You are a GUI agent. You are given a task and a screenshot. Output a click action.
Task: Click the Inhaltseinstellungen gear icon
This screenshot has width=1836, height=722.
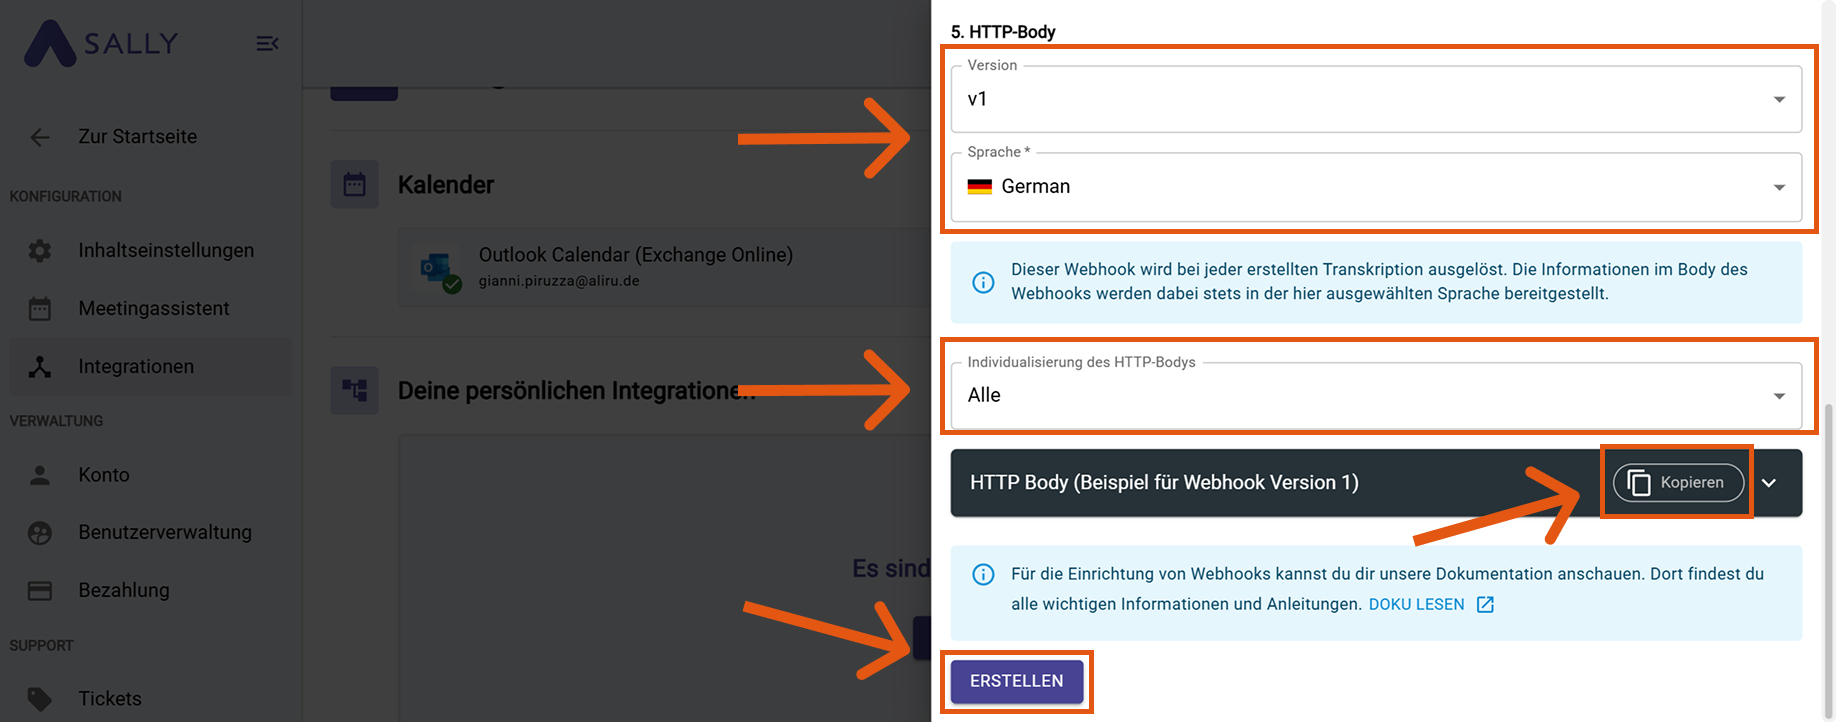(x=40, y=251)
